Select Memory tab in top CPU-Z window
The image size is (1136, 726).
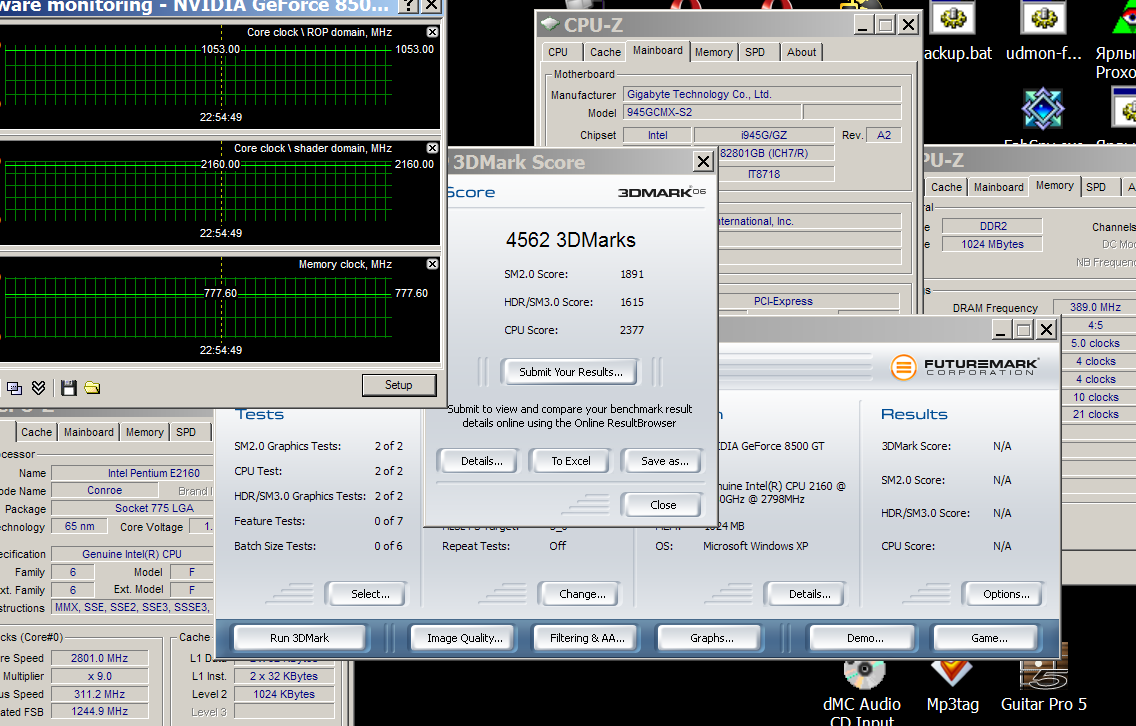click(714, 52)
